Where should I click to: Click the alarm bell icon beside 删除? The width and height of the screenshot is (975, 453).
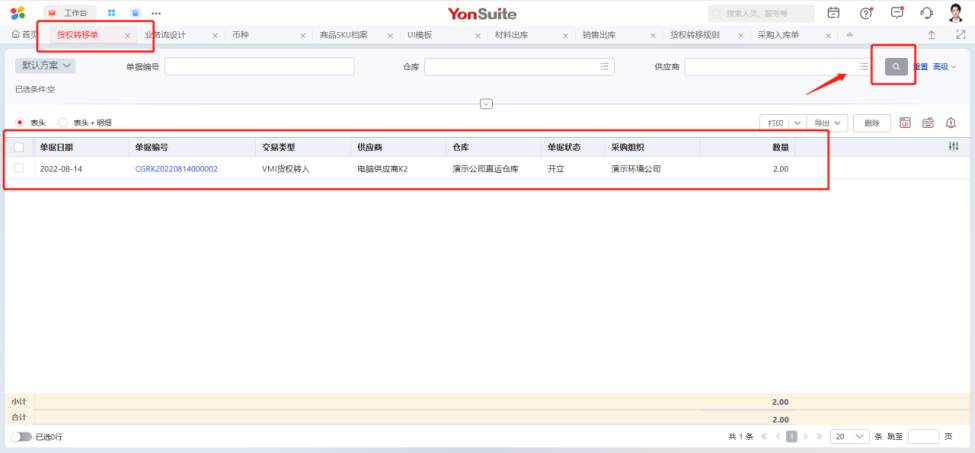click(950, 123)
